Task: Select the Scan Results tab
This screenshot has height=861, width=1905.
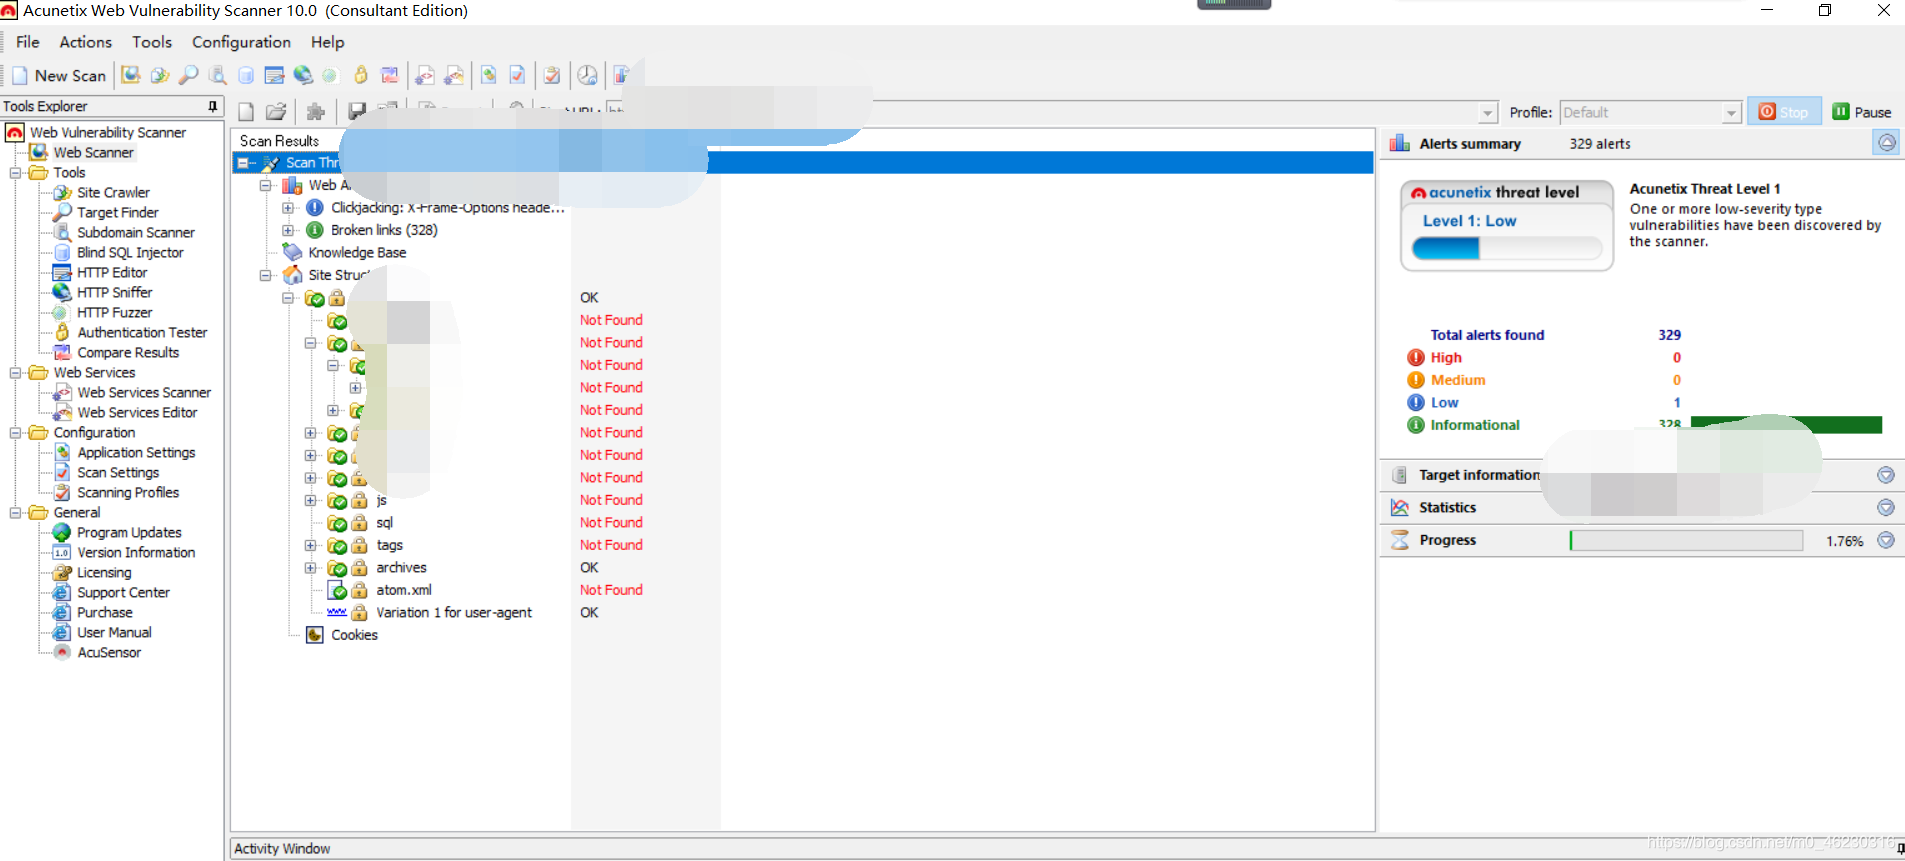Action: (x=280, y=141)
